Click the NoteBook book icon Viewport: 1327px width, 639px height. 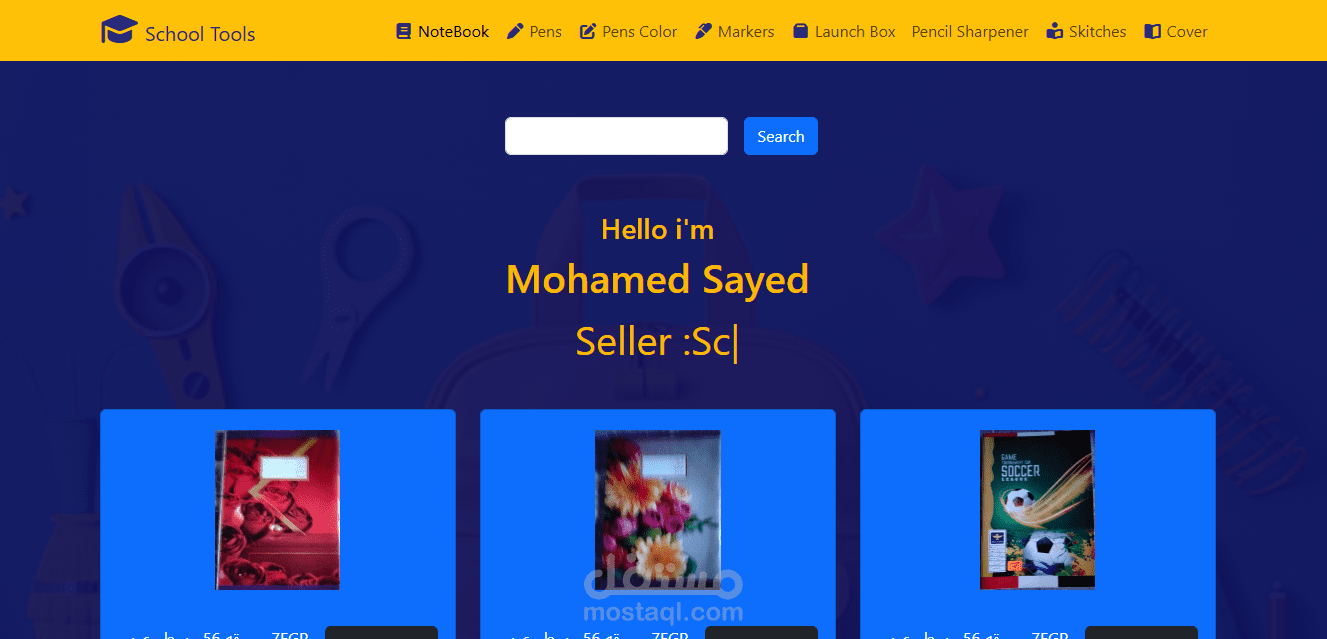click(404, 31)
